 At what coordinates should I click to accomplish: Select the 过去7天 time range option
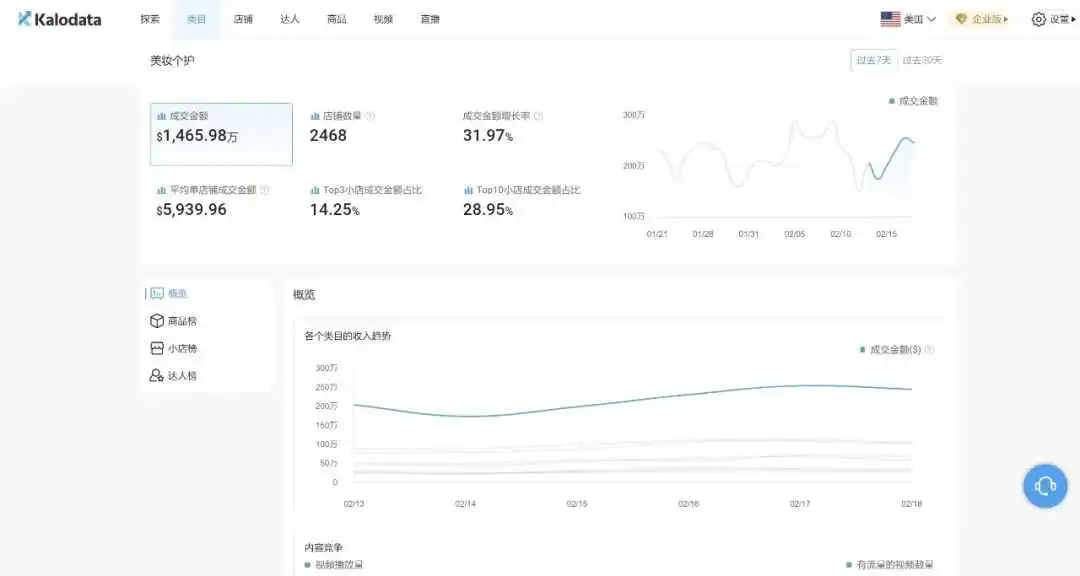[x=873, y=60]
